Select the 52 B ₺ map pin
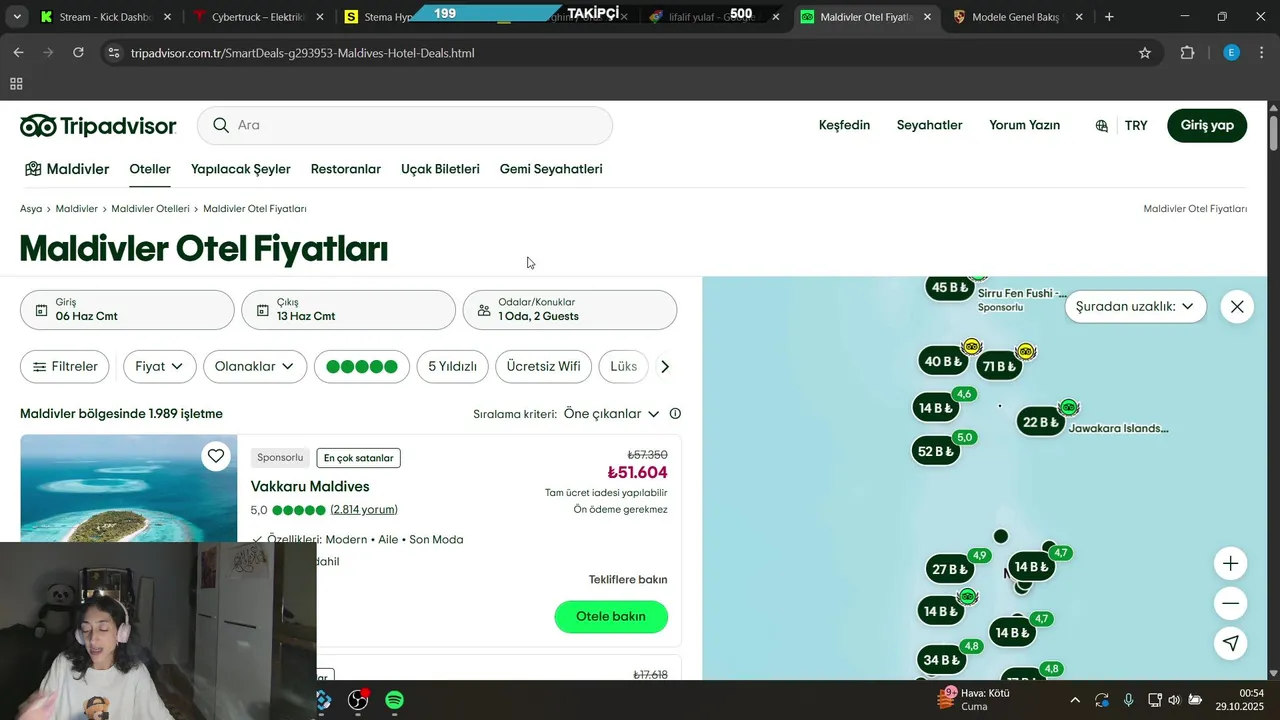The width and height of the screenshot is (1280, 720). click(x=935, y=452)
